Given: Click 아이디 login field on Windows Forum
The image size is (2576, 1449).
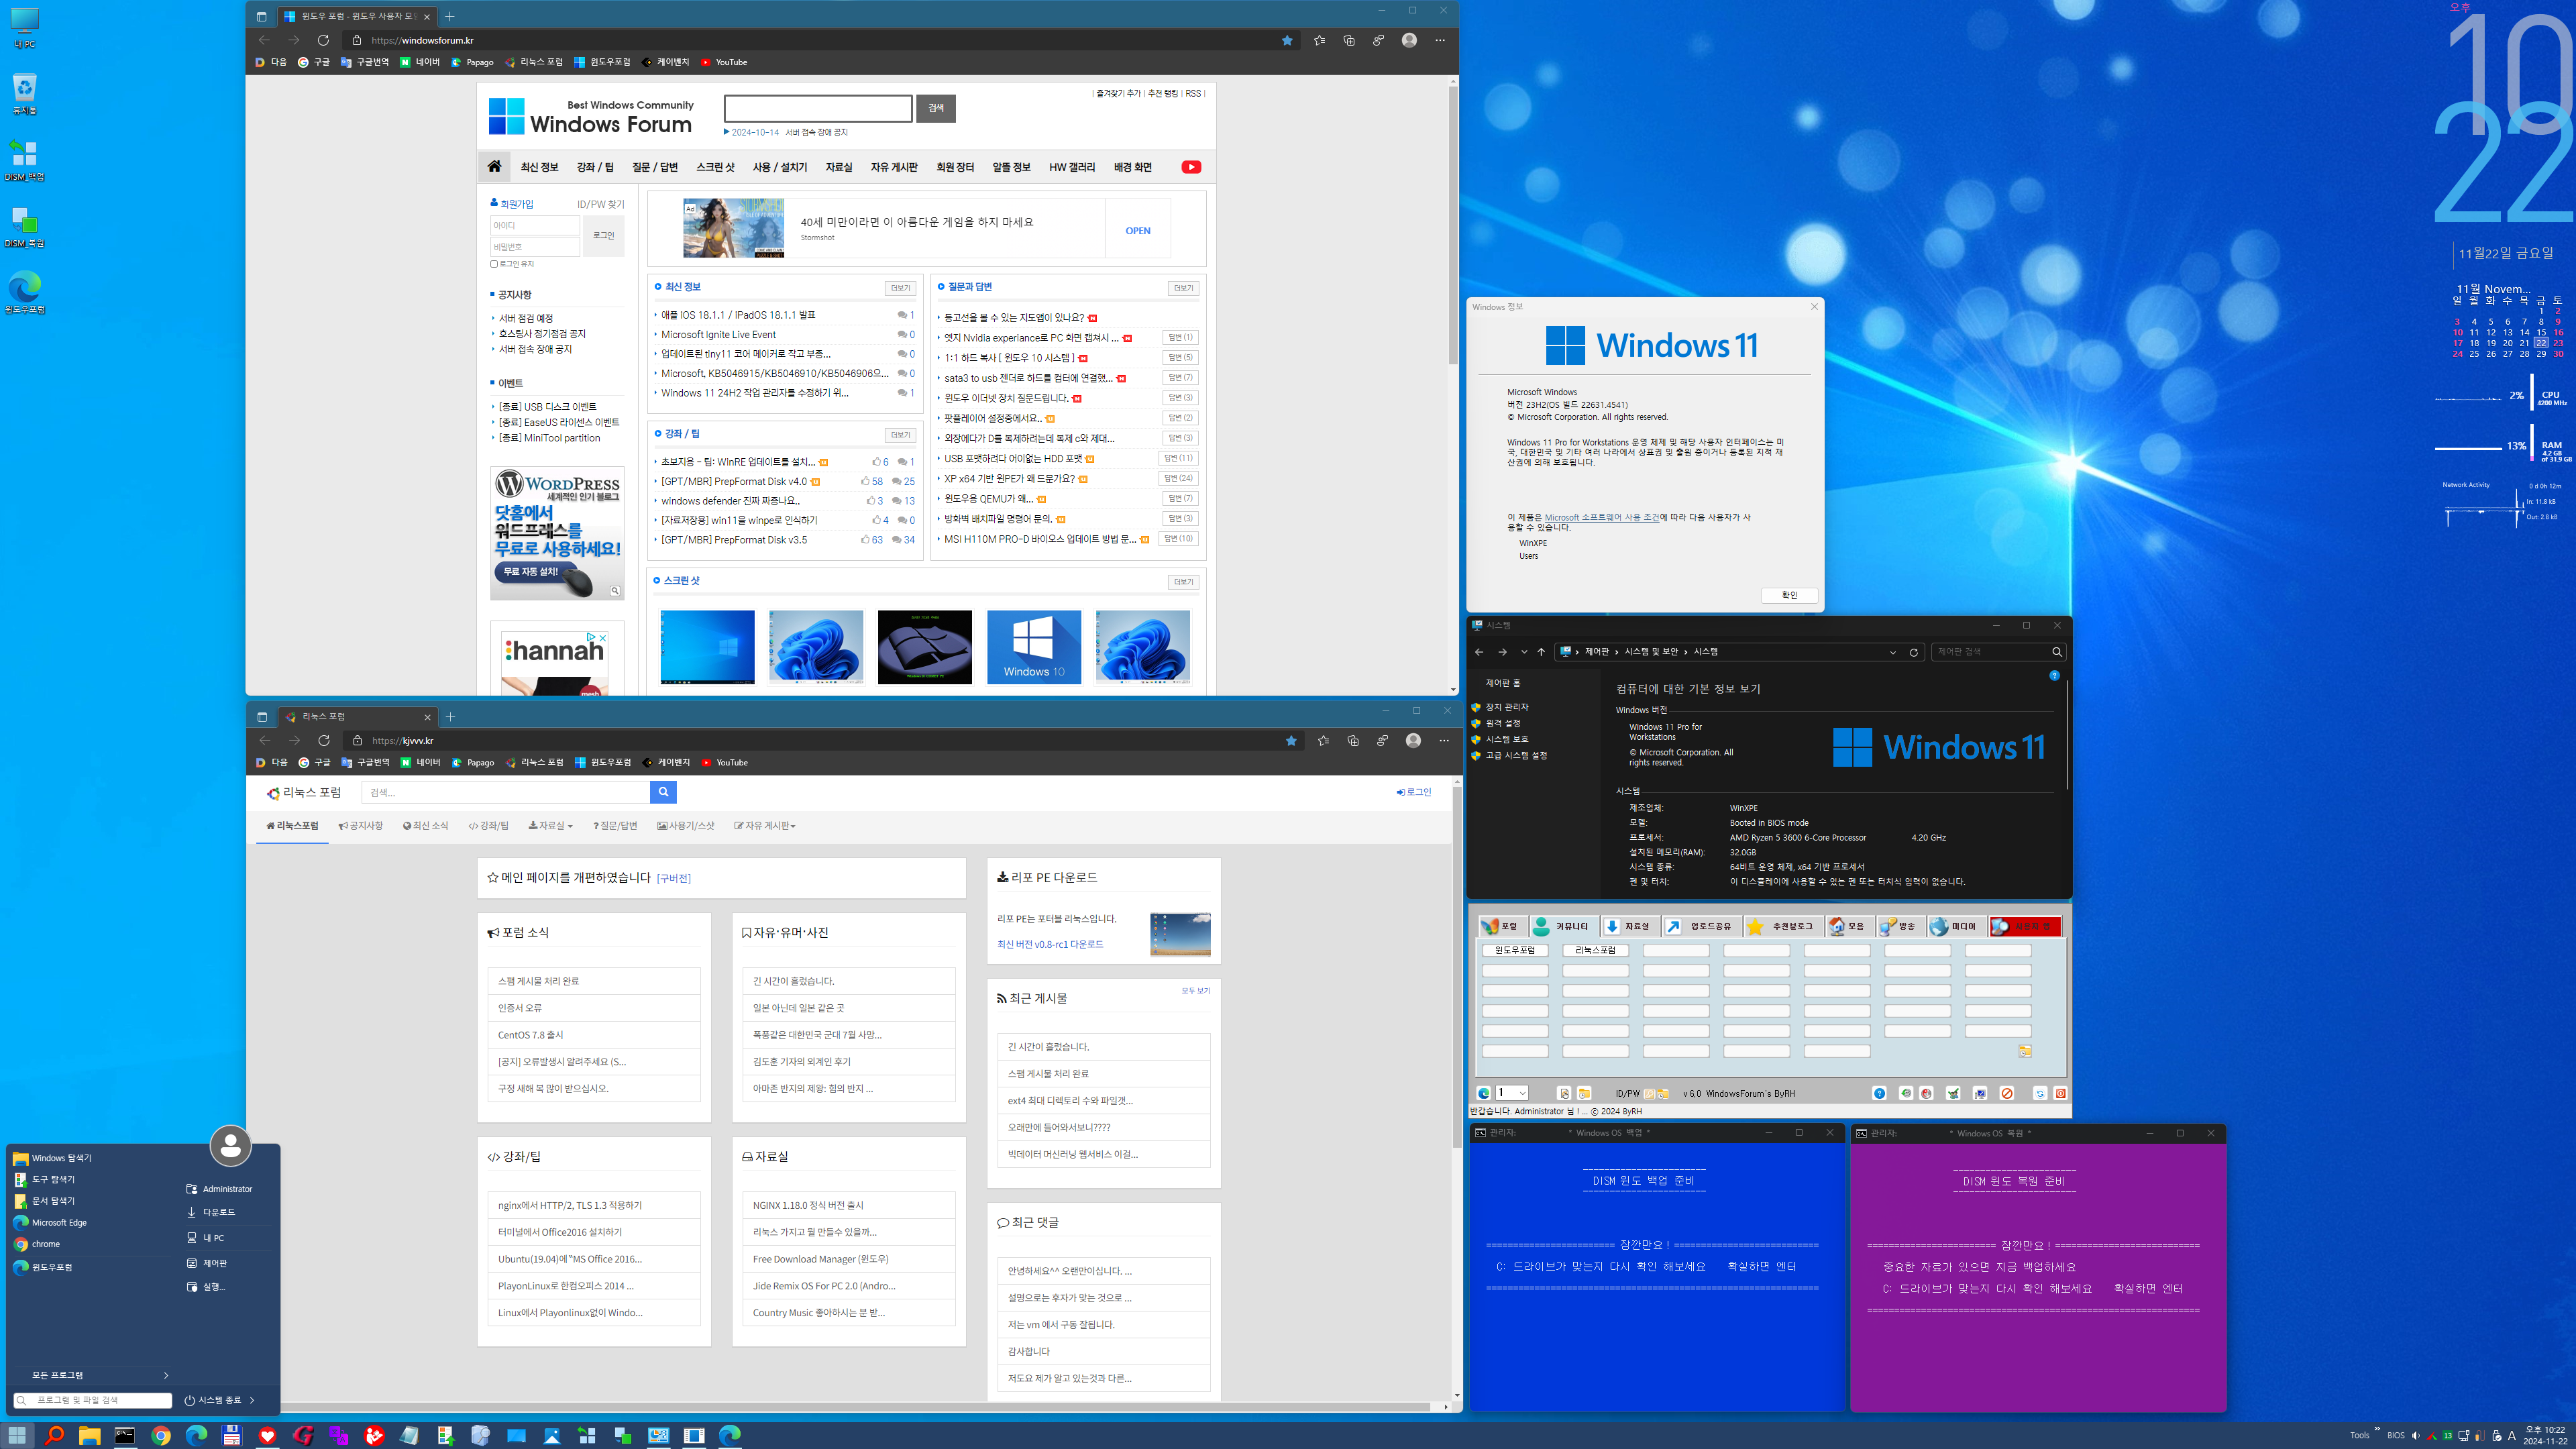Looking at the screenshot, I should point(534,226).
